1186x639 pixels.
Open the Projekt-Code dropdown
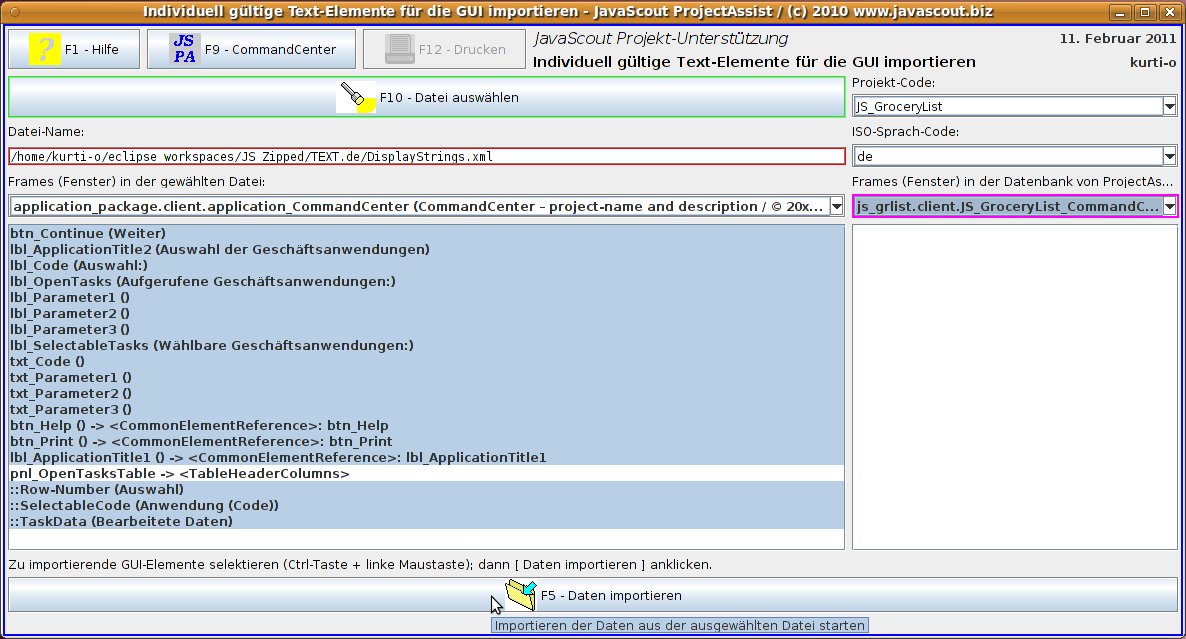[1169, 106]
